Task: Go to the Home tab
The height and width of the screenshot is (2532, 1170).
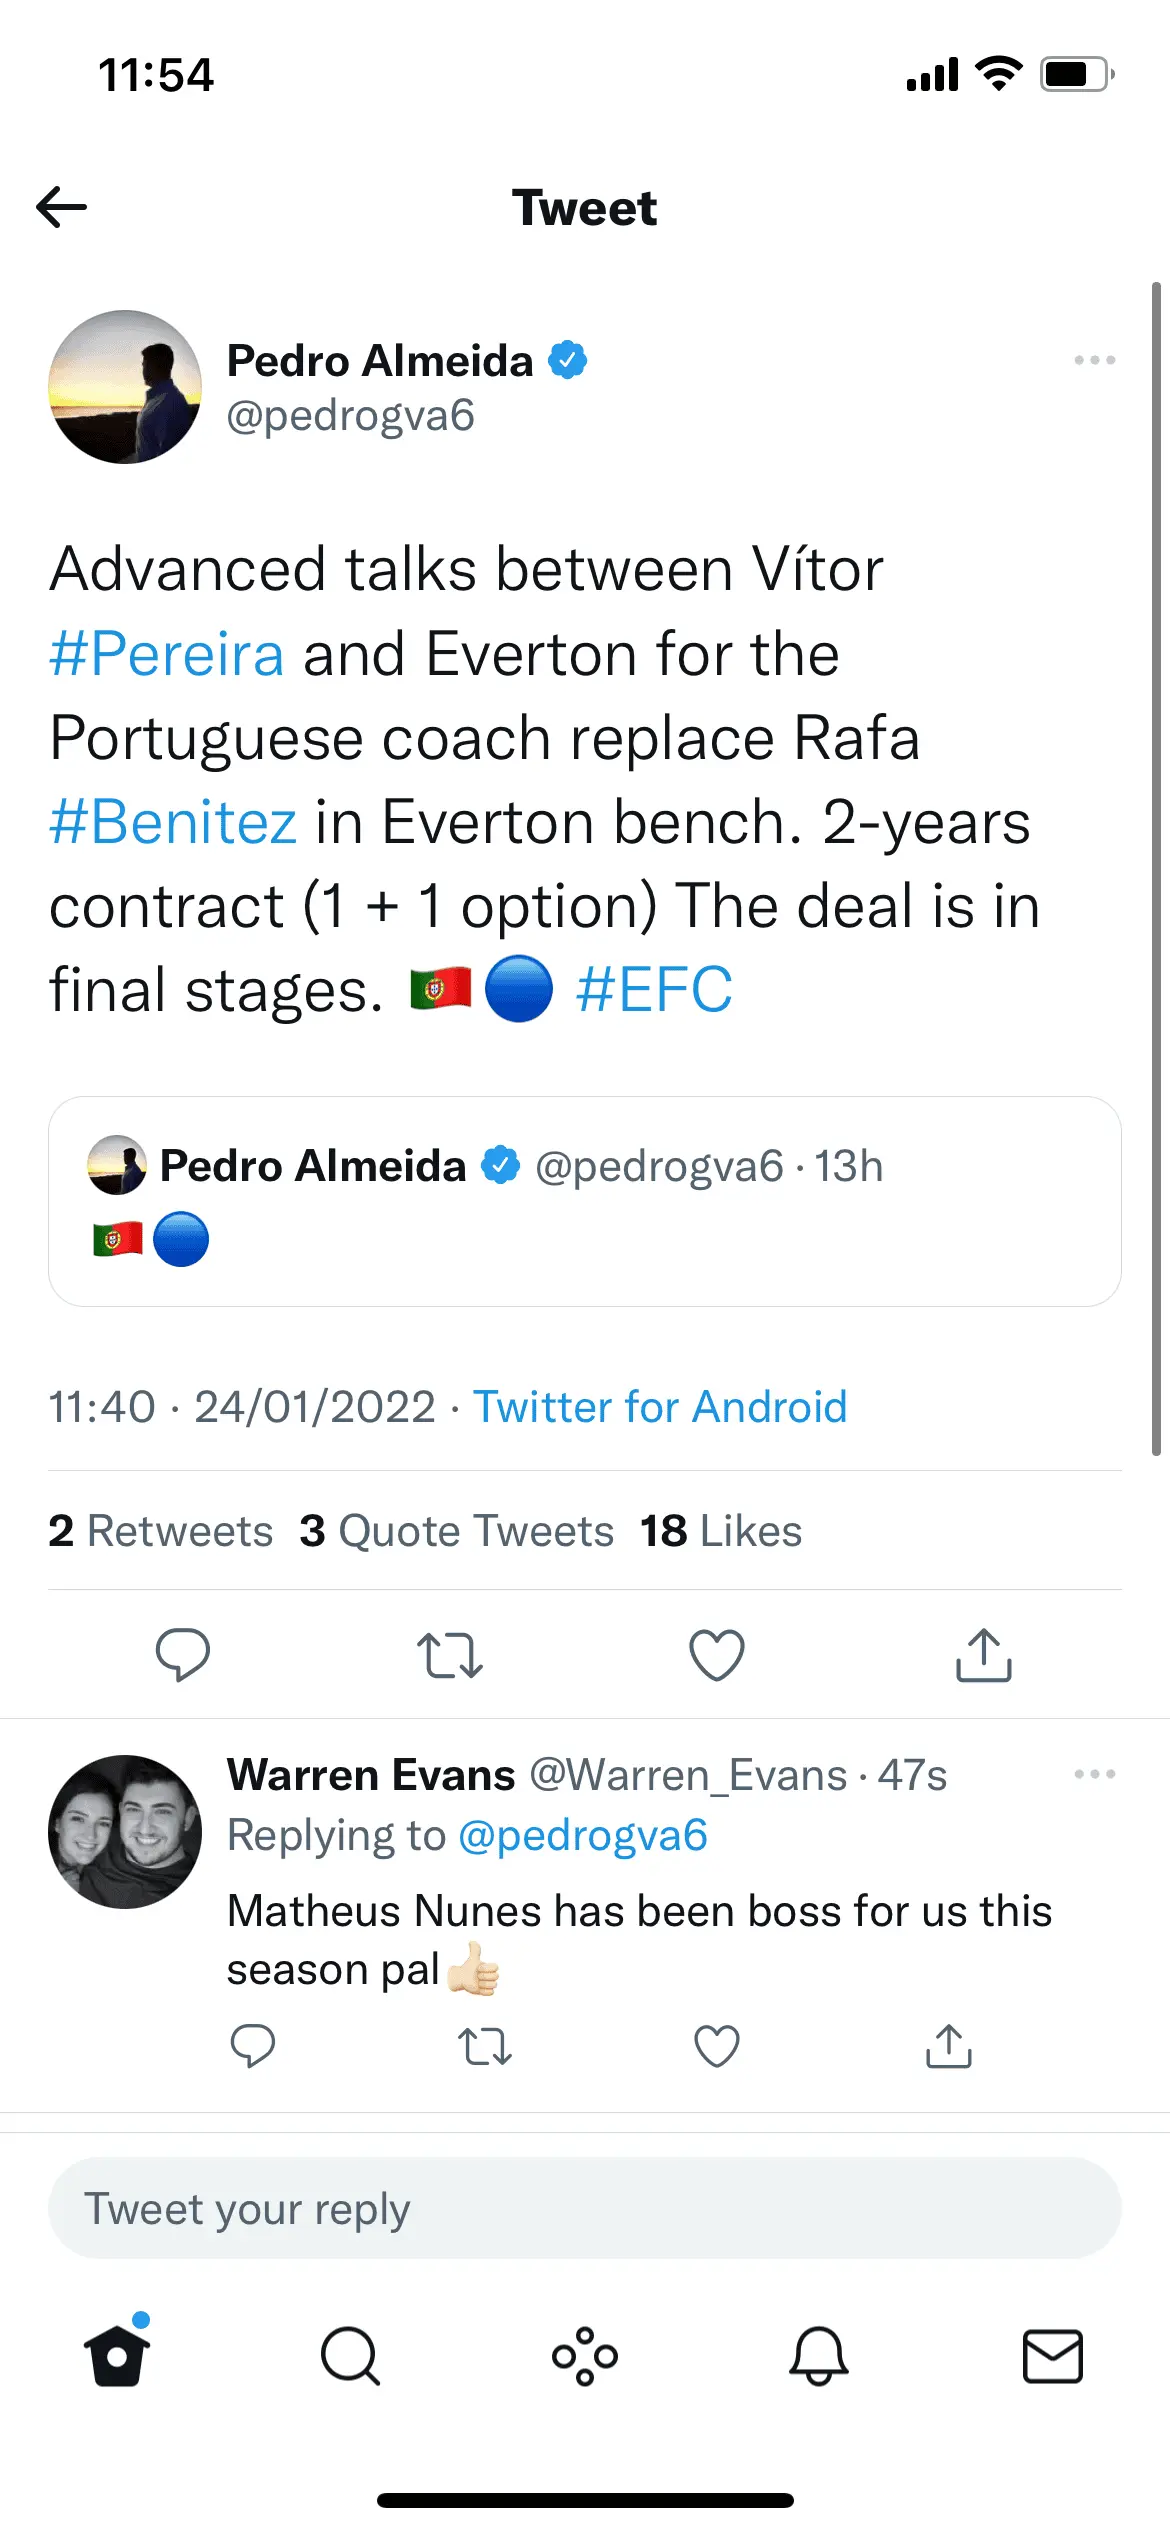Action: tap(117, 2356)
